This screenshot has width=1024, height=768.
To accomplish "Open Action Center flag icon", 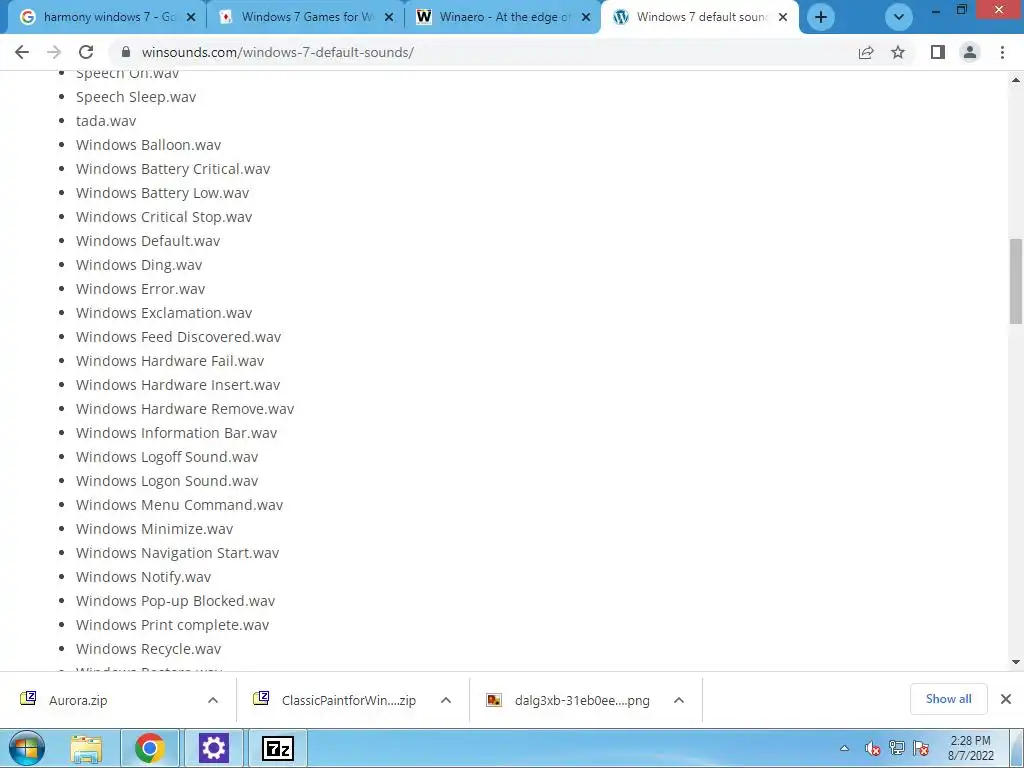I will (x=921, y=748).
